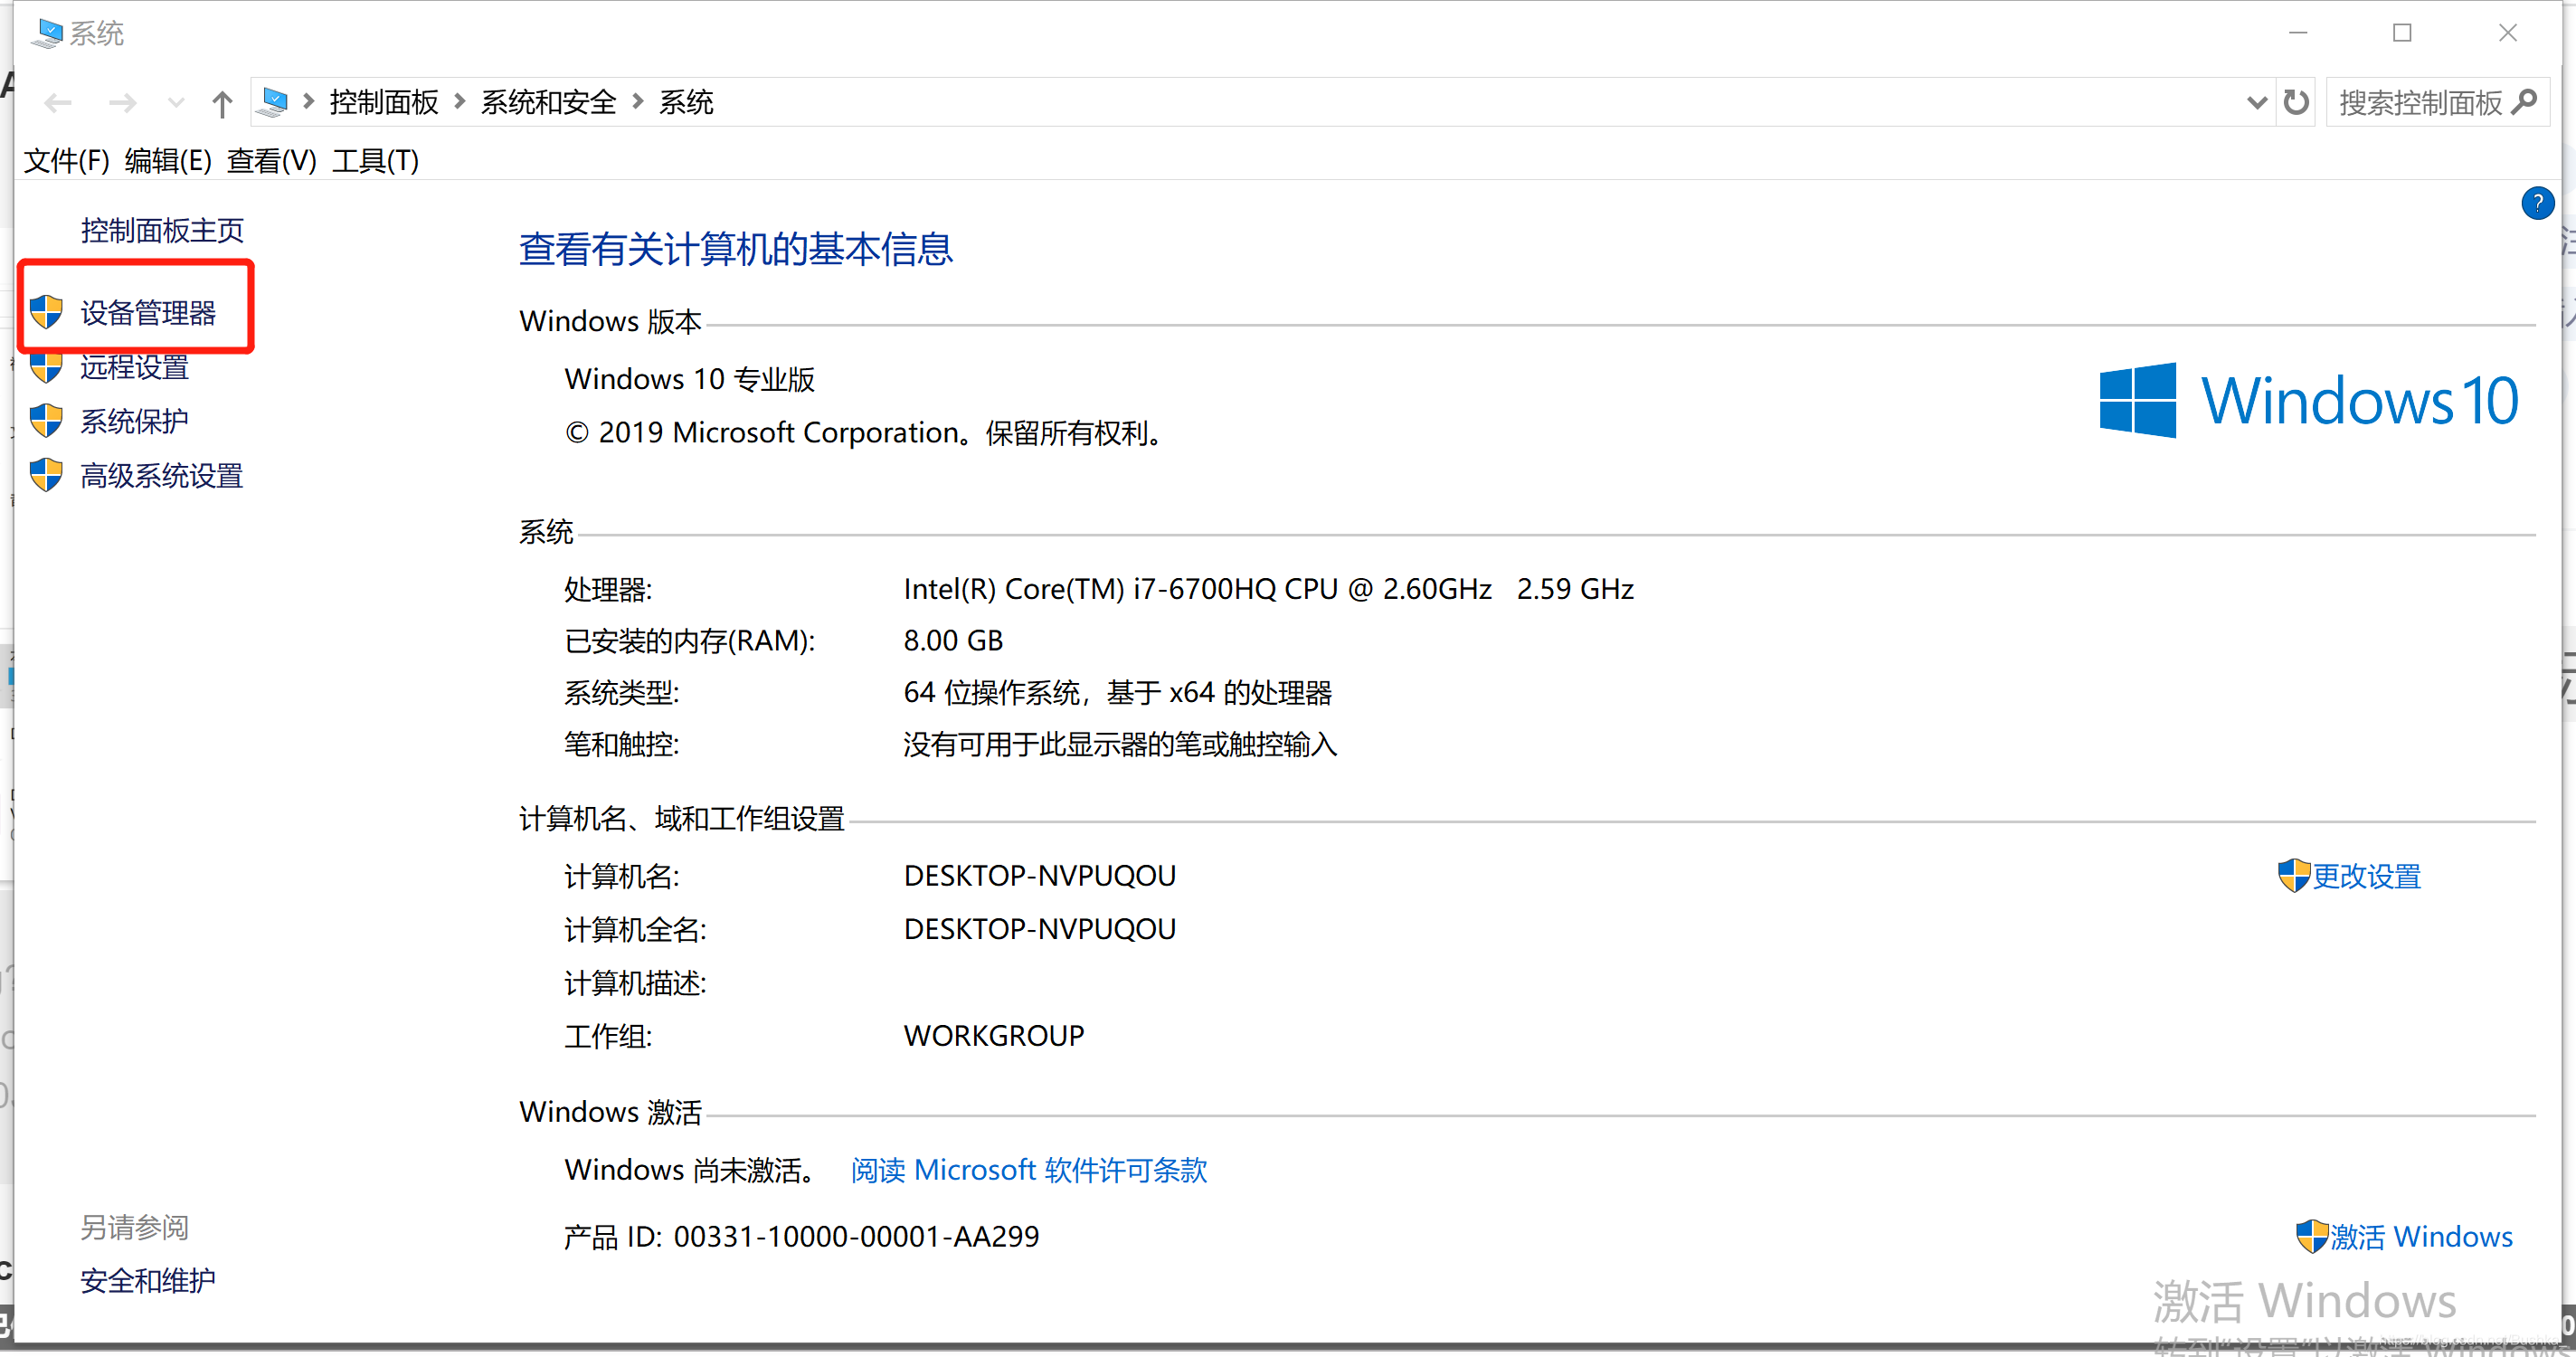Read Microsoft 软件许可条款 link
The height and width of the screenshot is (1357, 2576).
coord(1029,1169)
